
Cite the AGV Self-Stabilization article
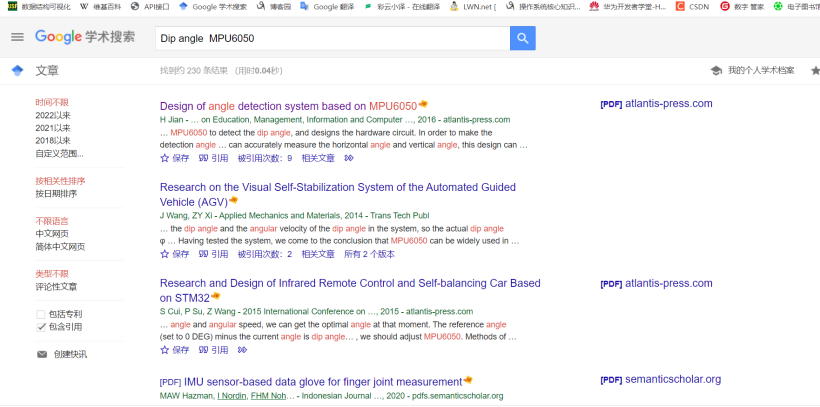(213, 254)
